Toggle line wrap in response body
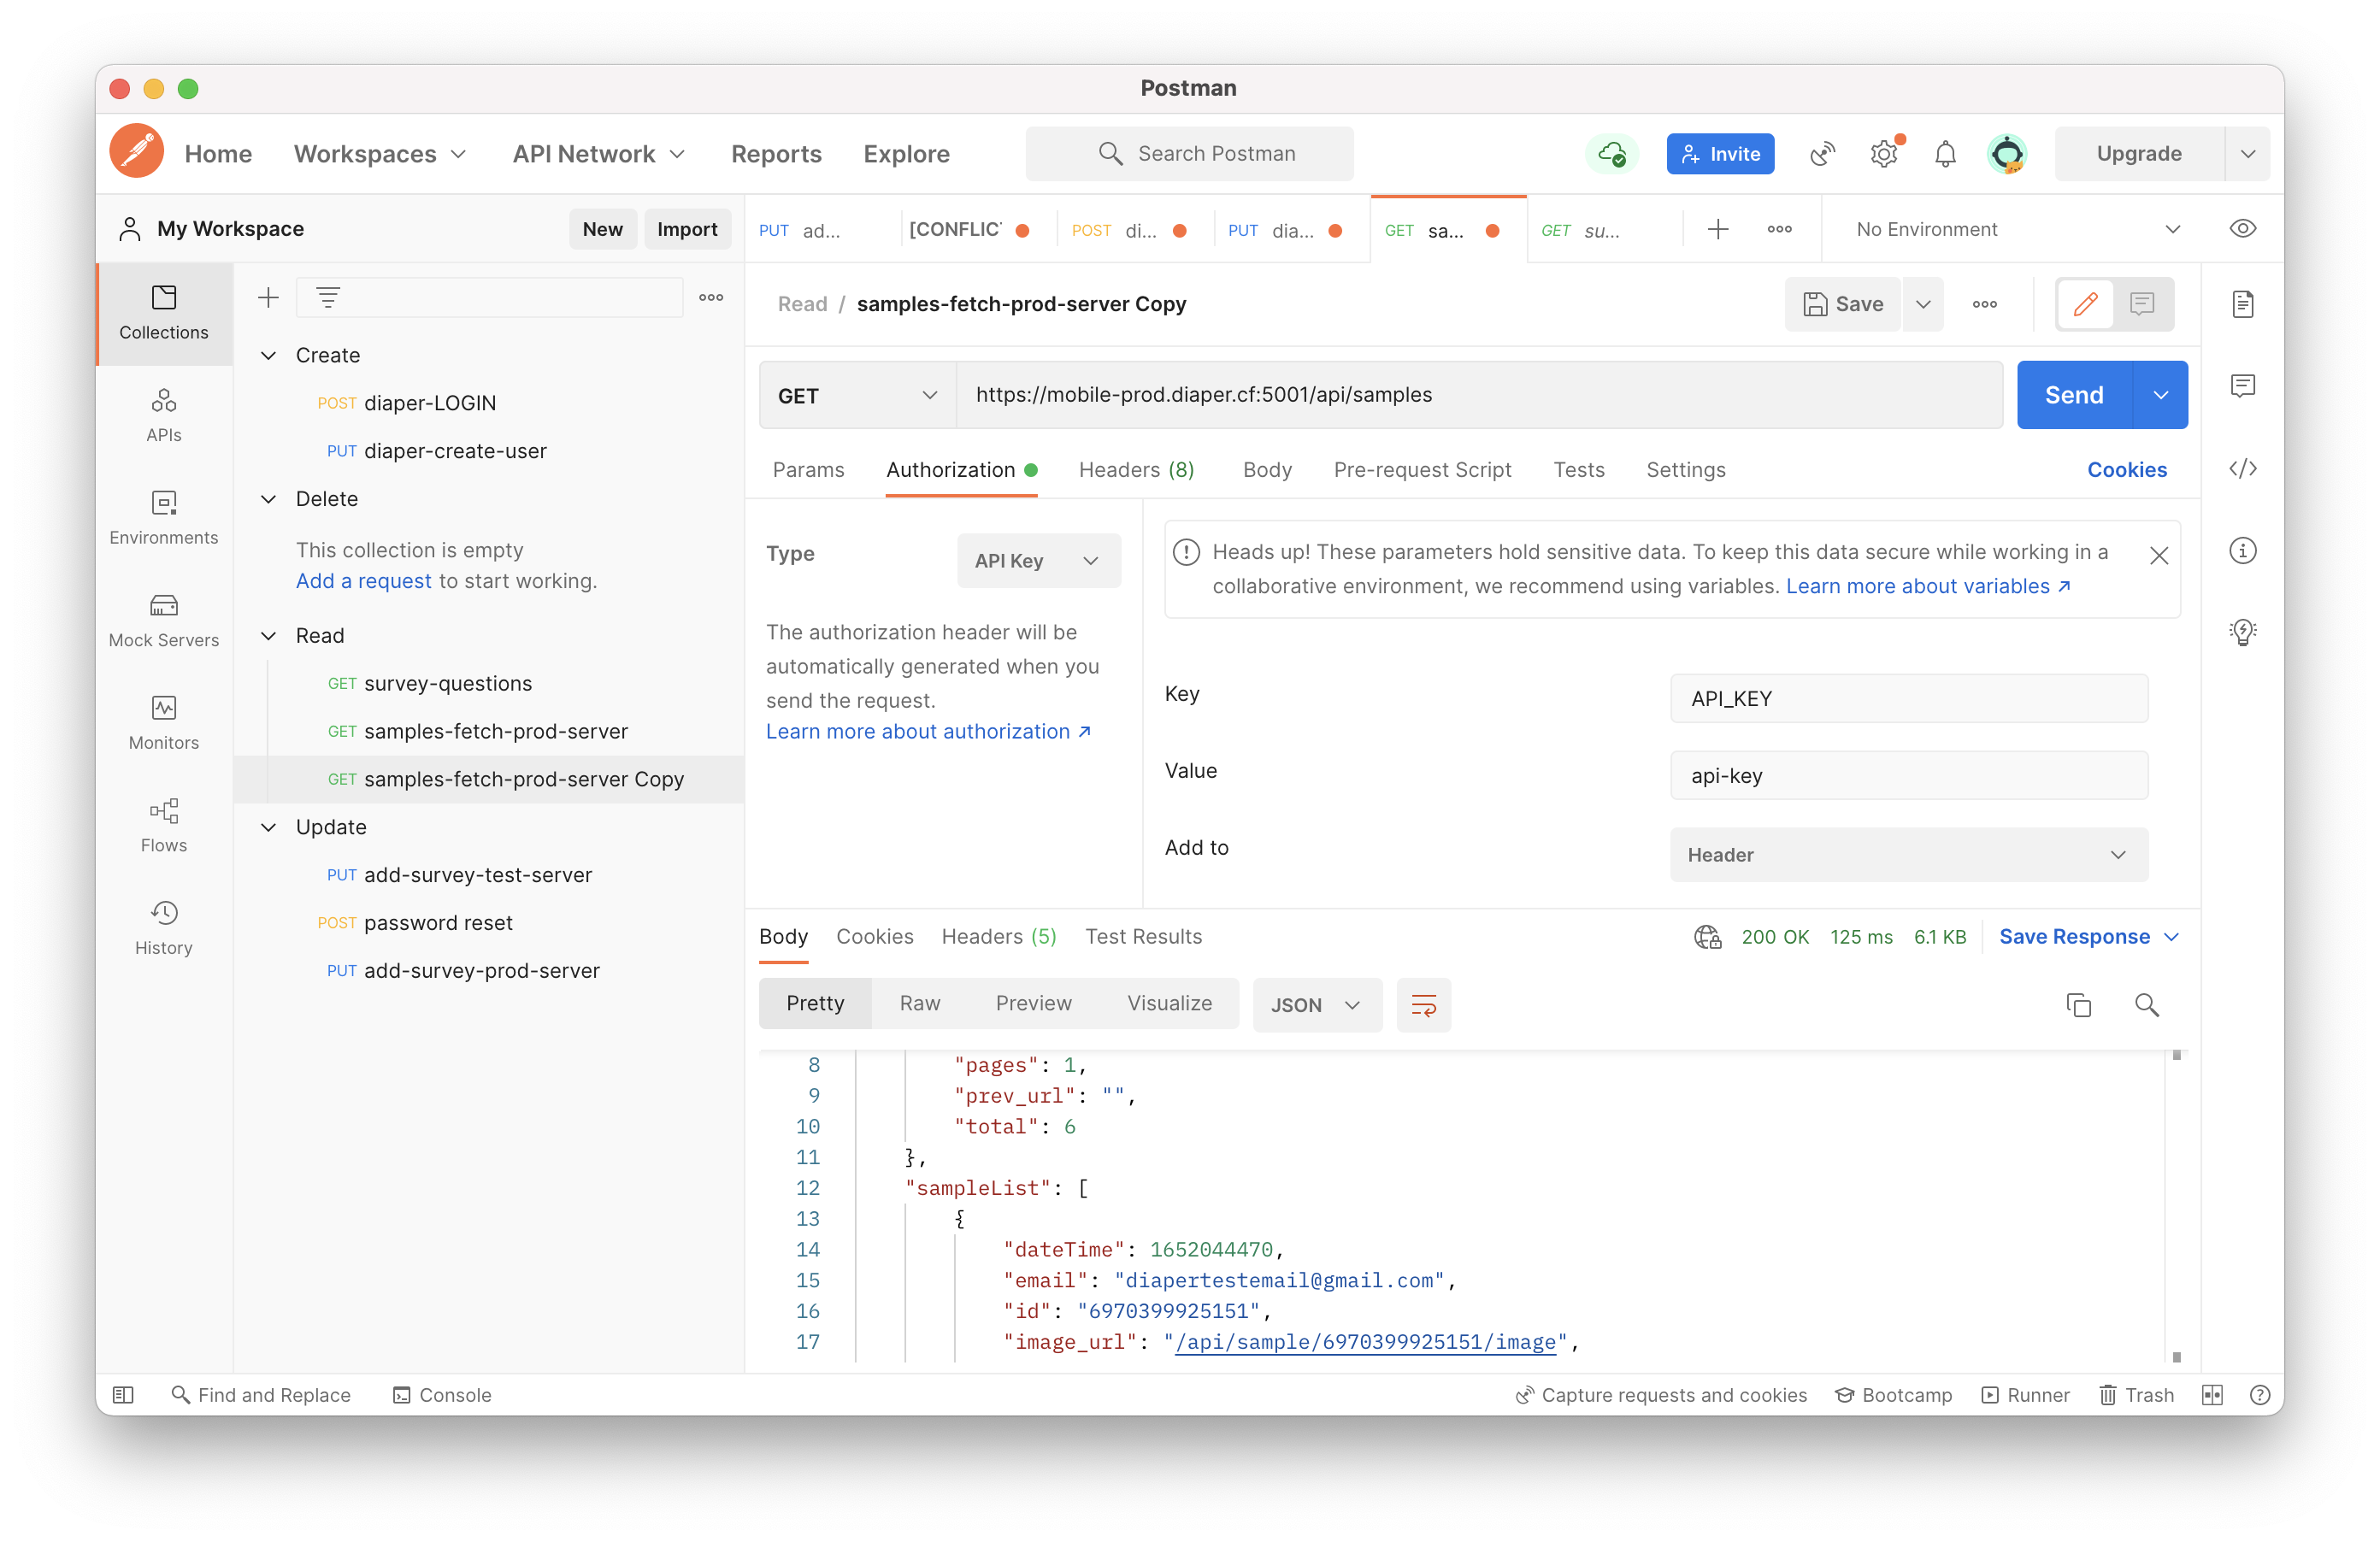 [x=1423, y=1005]
